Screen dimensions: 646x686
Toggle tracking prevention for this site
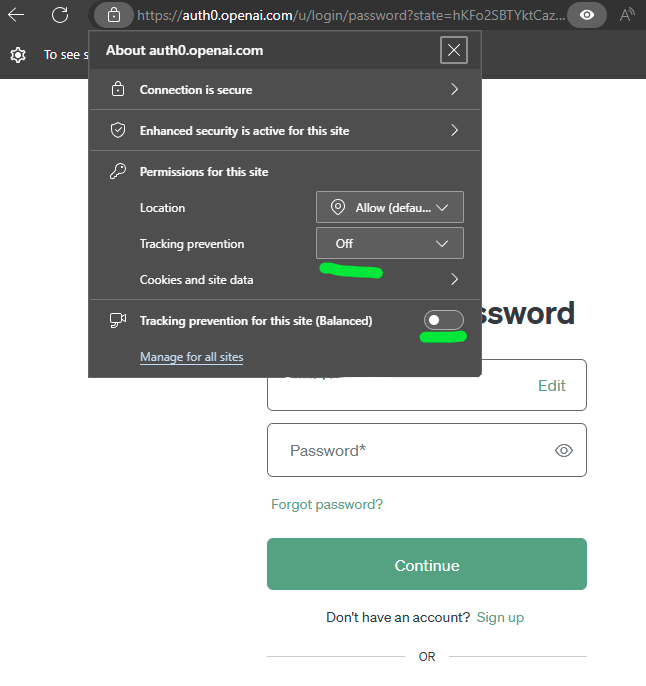pos(443,320)
